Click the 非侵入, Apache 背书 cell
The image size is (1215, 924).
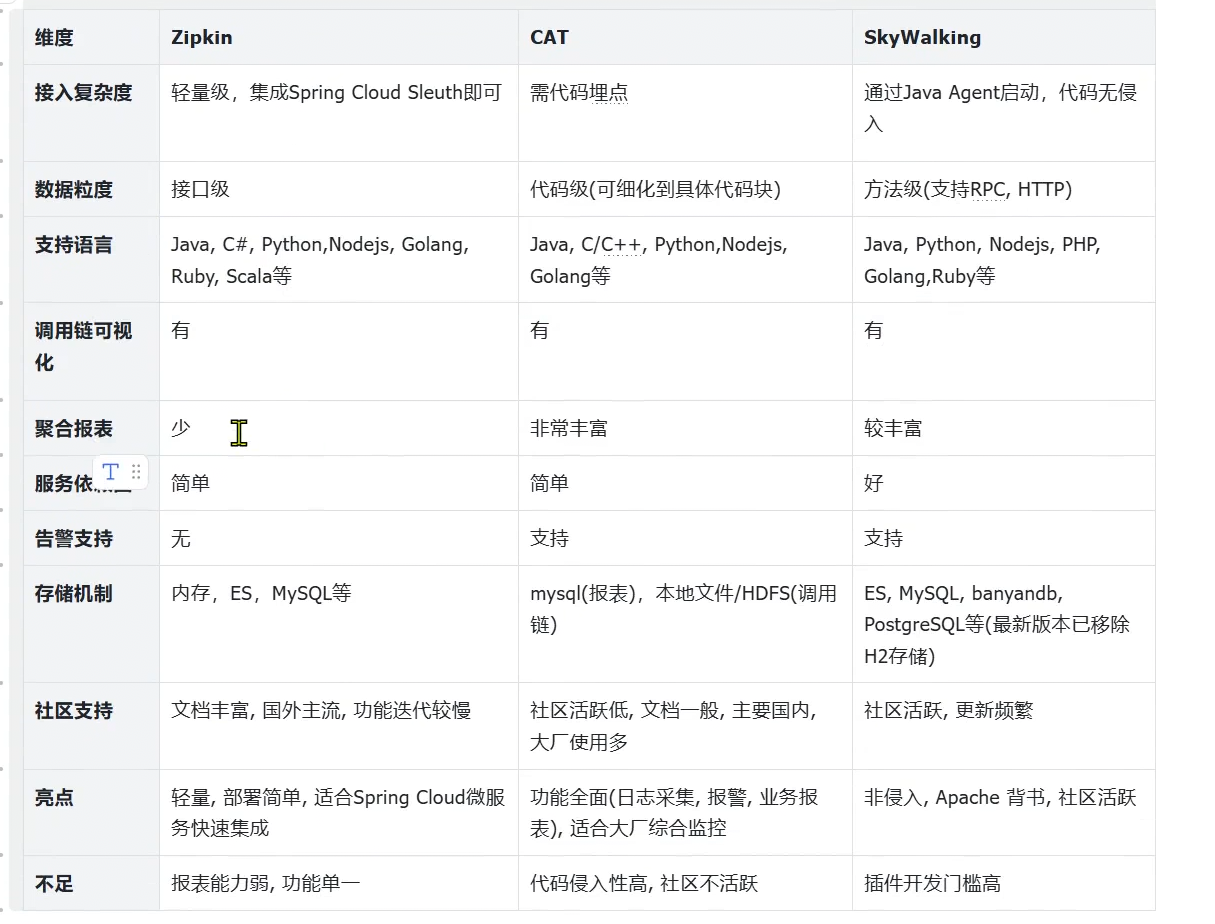(1004, 812)
